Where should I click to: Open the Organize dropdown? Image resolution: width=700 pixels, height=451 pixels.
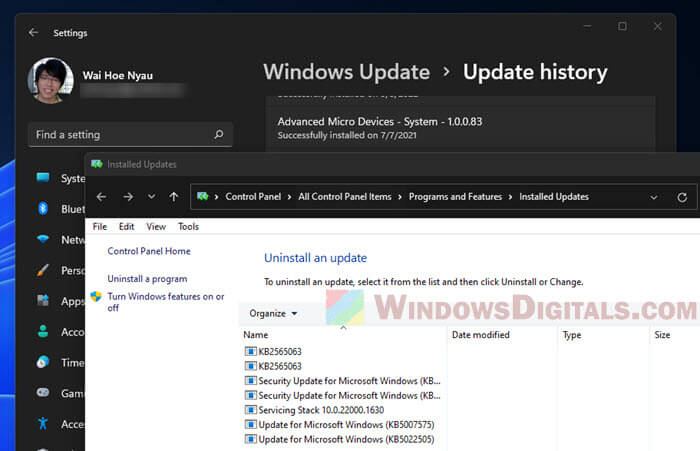(273, 313)
